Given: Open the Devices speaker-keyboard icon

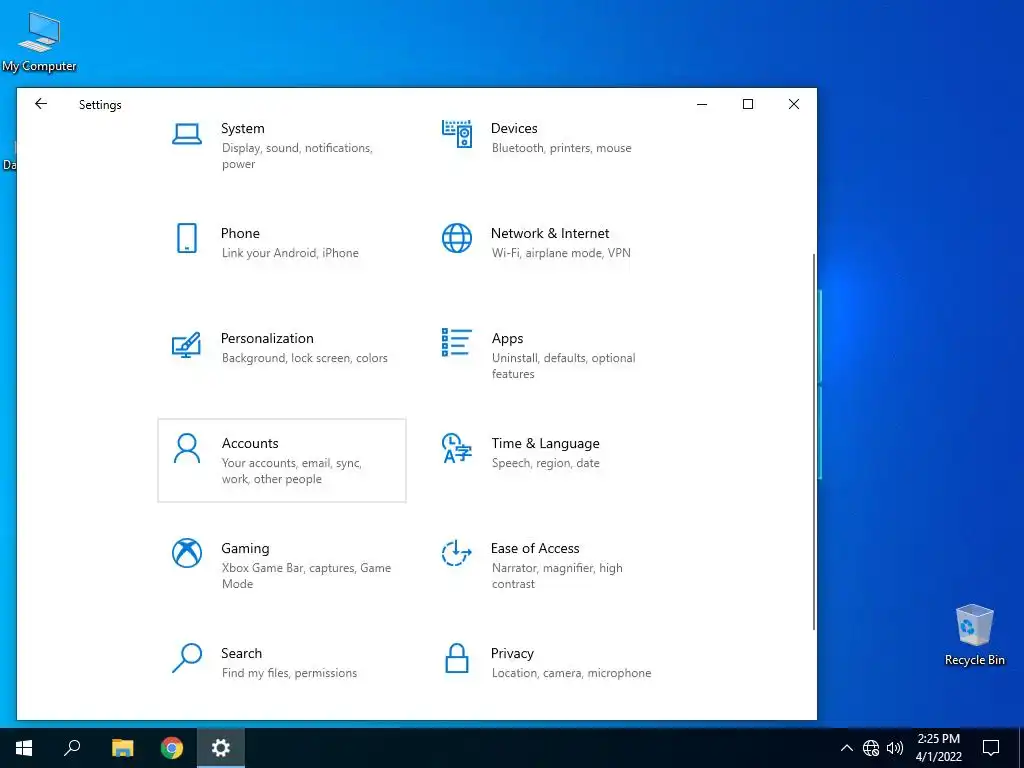Looking at the screenshot, I should pyautogui.click(x=456, y=134).
